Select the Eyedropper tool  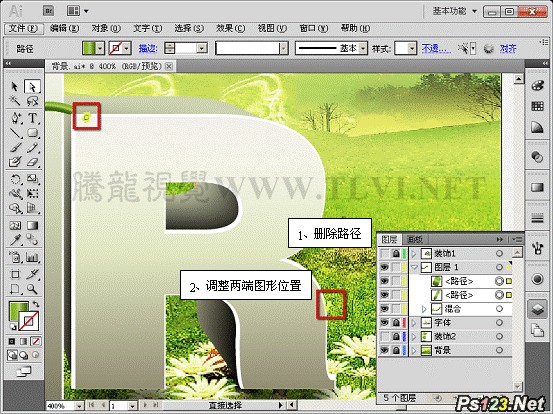tap(15, 240)
